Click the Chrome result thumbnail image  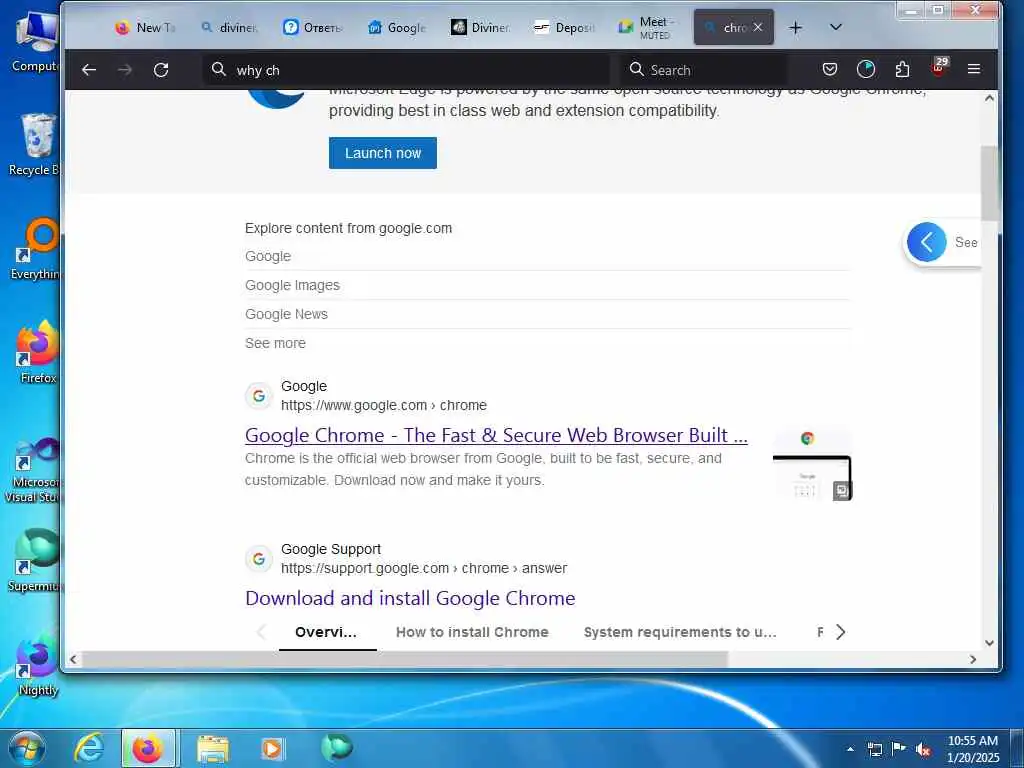(x=812, y=463)
